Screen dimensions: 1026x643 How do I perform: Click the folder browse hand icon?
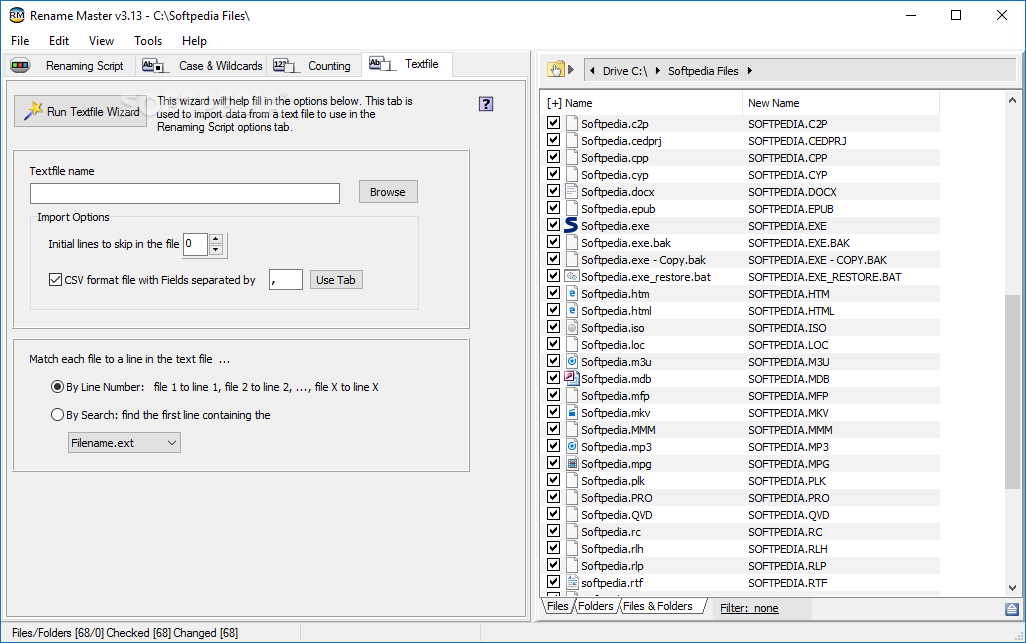click(x=556, y=69)
